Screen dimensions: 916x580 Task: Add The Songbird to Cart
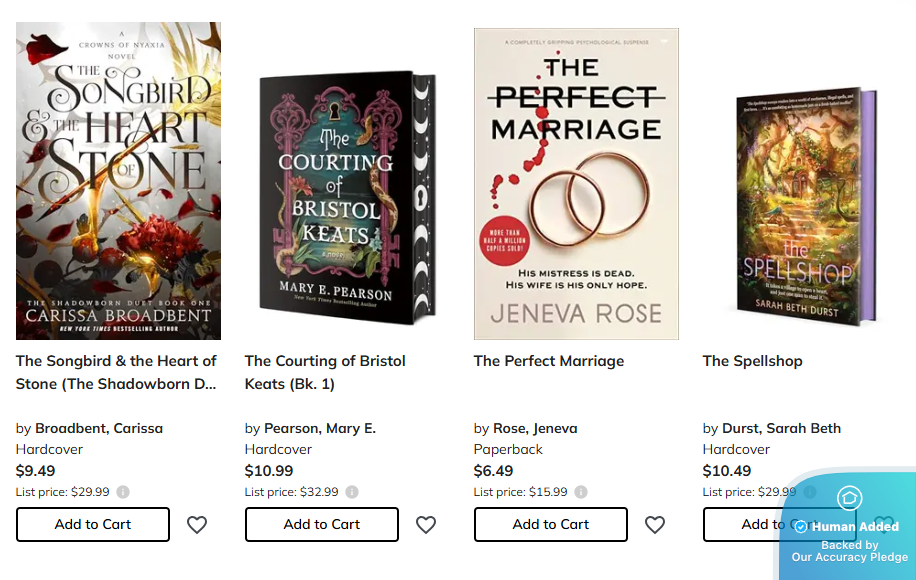[92, 524]
